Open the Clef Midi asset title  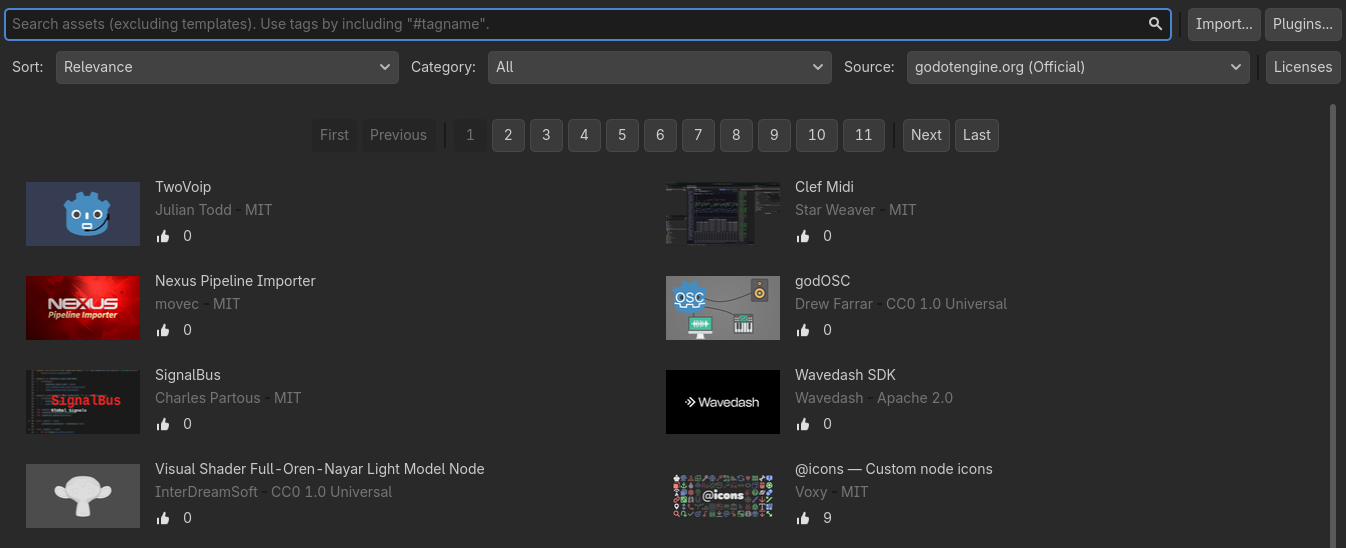click(824, 187)
